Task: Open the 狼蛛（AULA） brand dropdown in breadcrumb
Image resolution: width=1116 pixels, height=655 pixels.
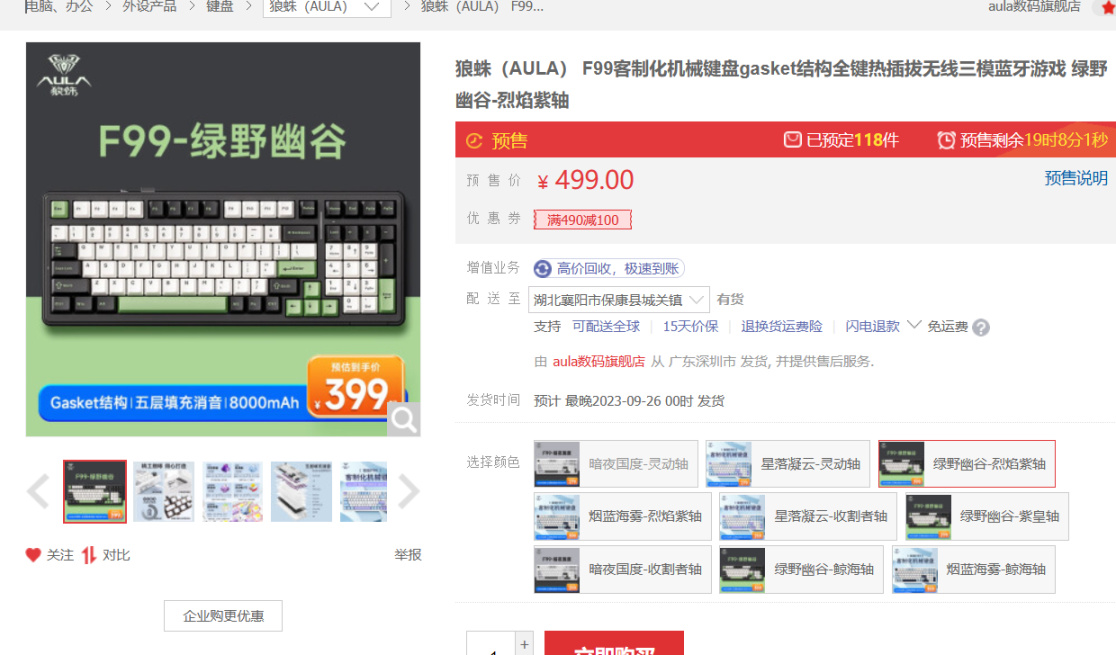Action: (327, 7)
